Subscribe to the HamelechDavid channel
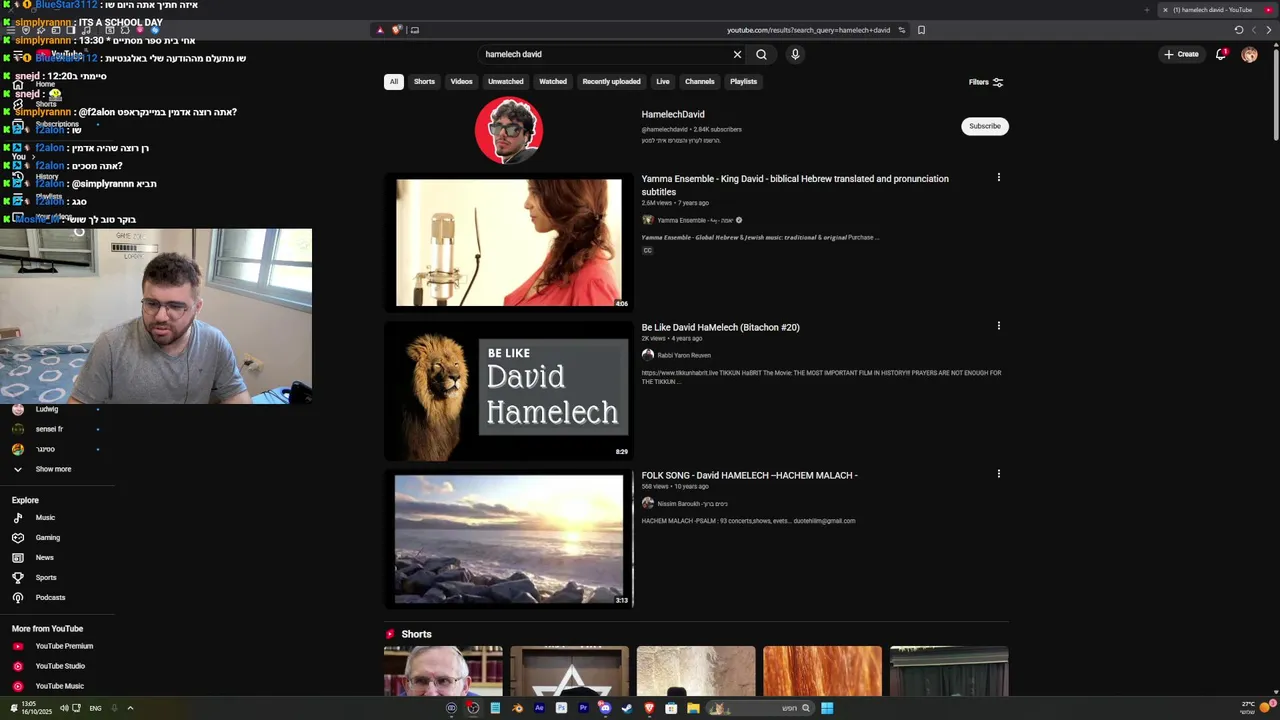This screenshot has width=1280, height=720. tap(985, 126)
